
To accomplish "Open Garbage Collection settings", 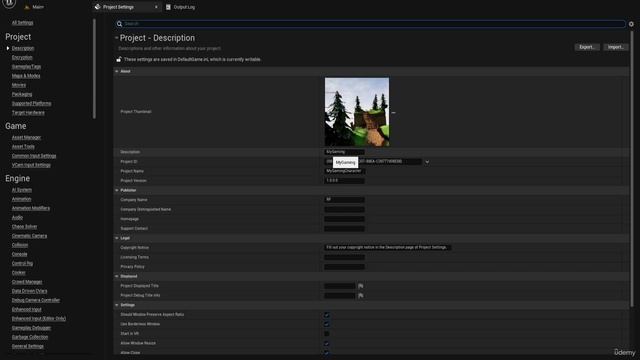I will (x=30, y=337).
